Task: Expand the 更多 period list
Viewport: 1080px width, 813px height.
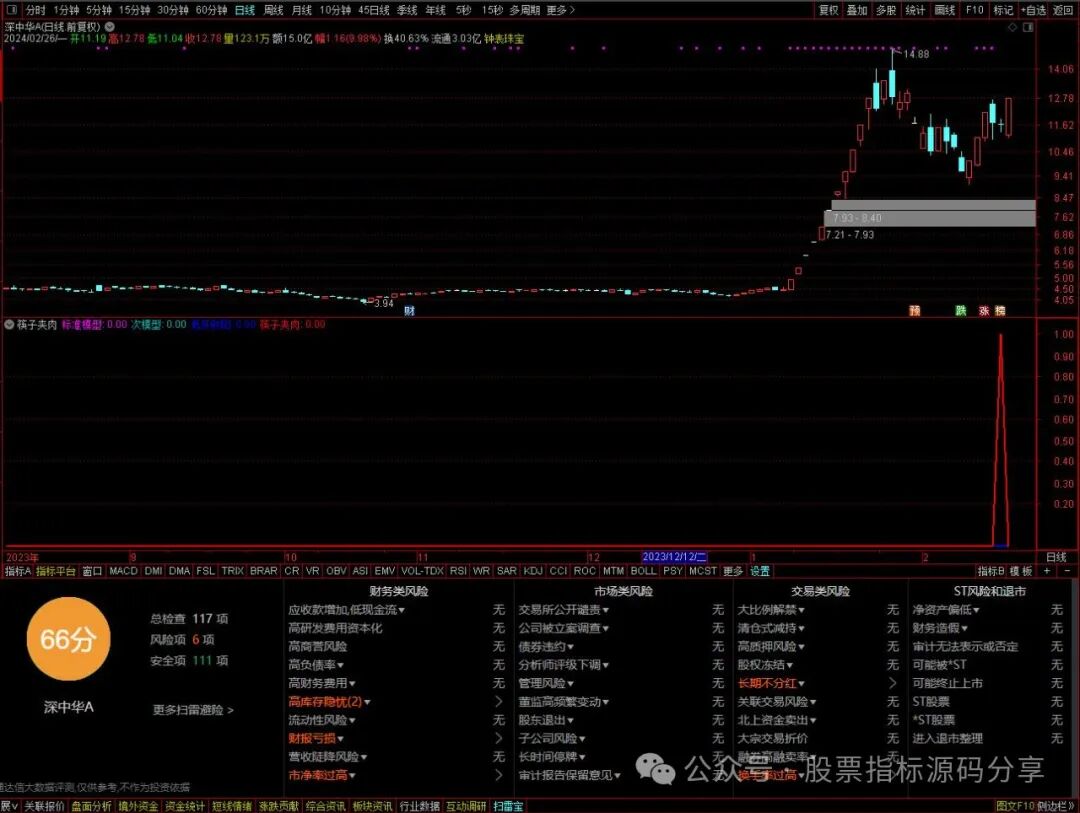Action: click(x=560, y=10)
